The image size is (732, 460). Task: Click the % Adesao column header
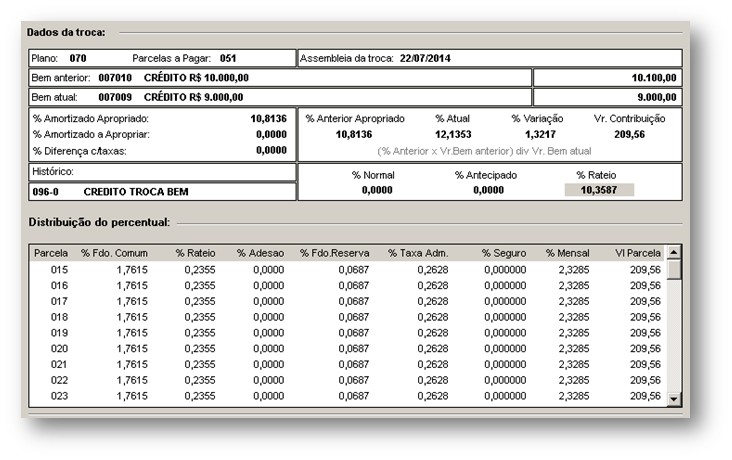pyautogui.click(x=260, y=253)
